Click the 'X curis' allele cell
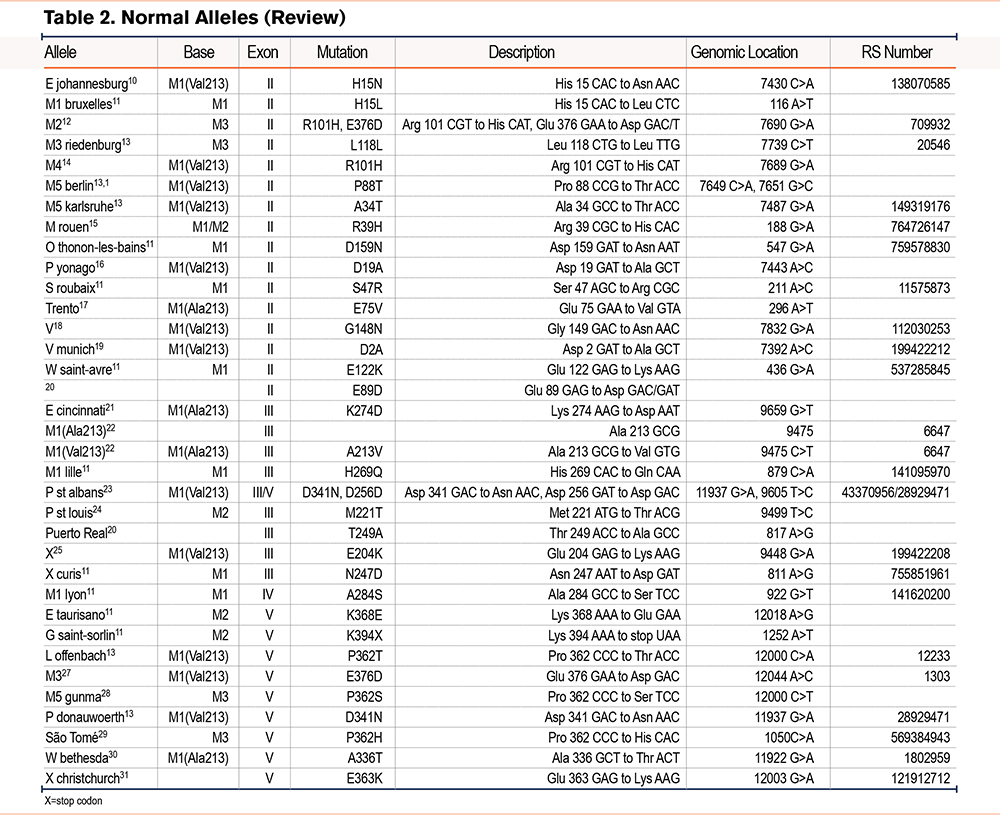Screen dimensions: 1000x819 (63, 573)
